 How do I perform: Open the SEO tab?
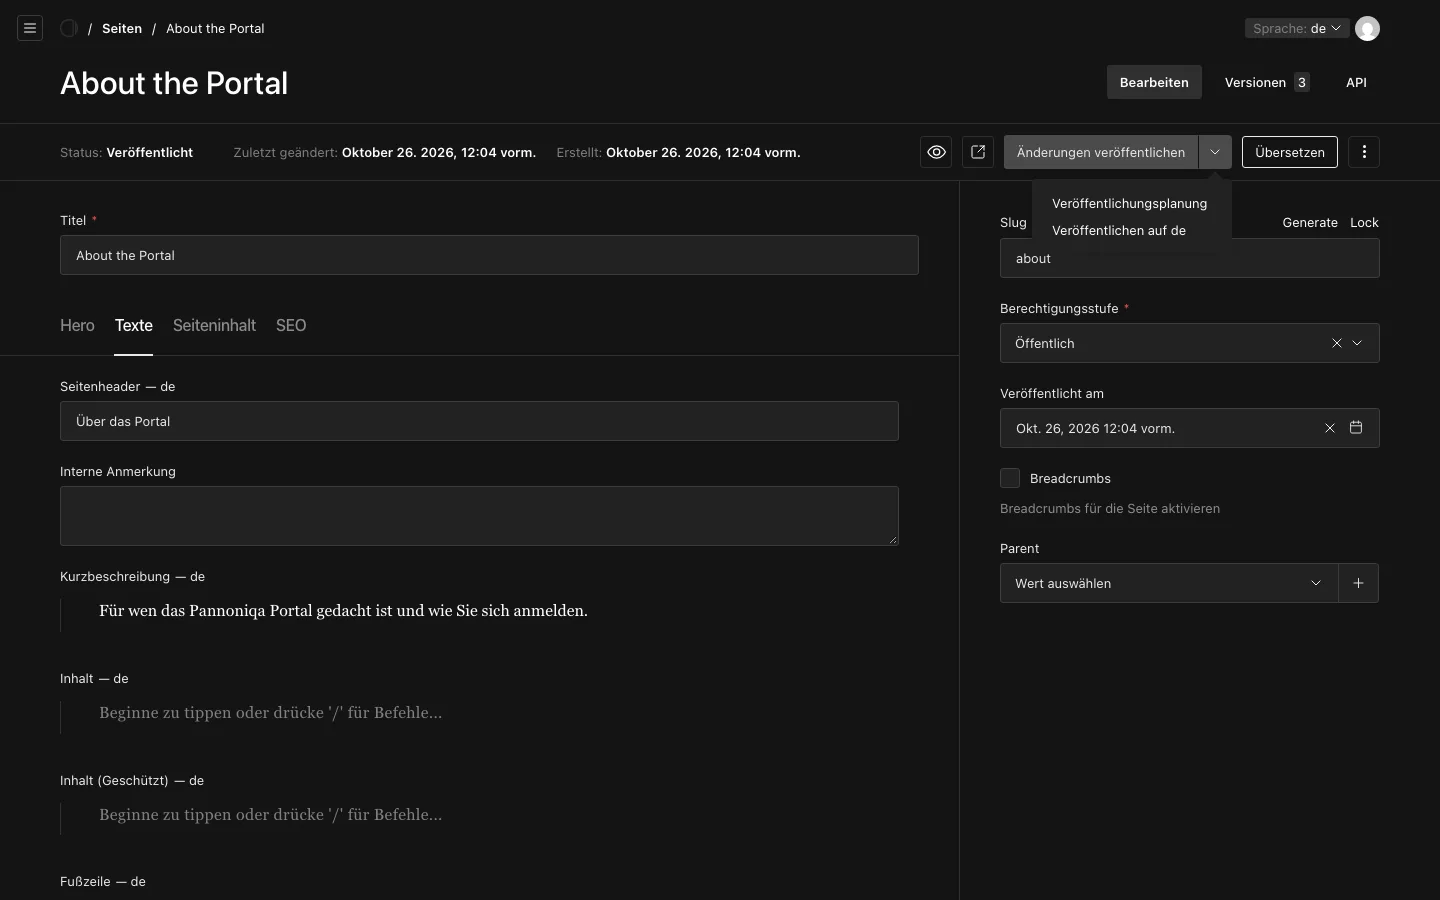click(291, 325)
